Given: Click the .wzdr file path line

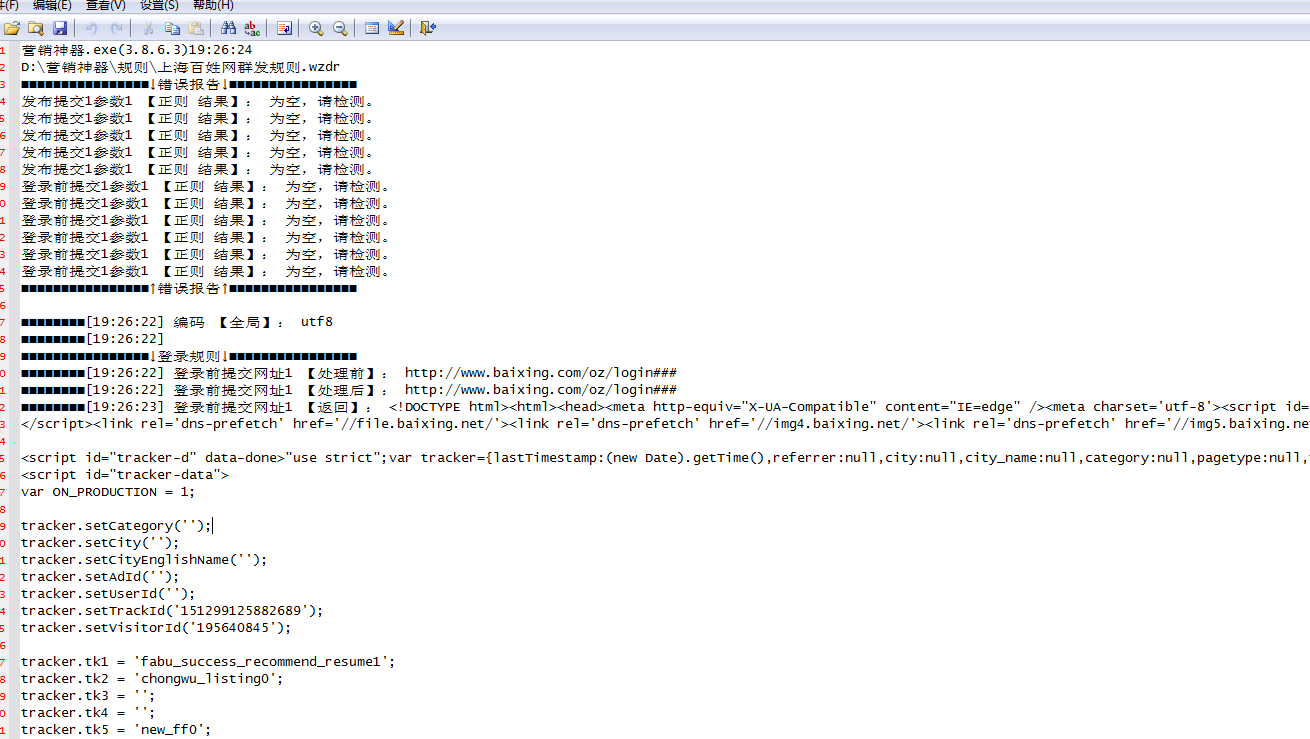Looking at the screenshot, I should 180,67.
